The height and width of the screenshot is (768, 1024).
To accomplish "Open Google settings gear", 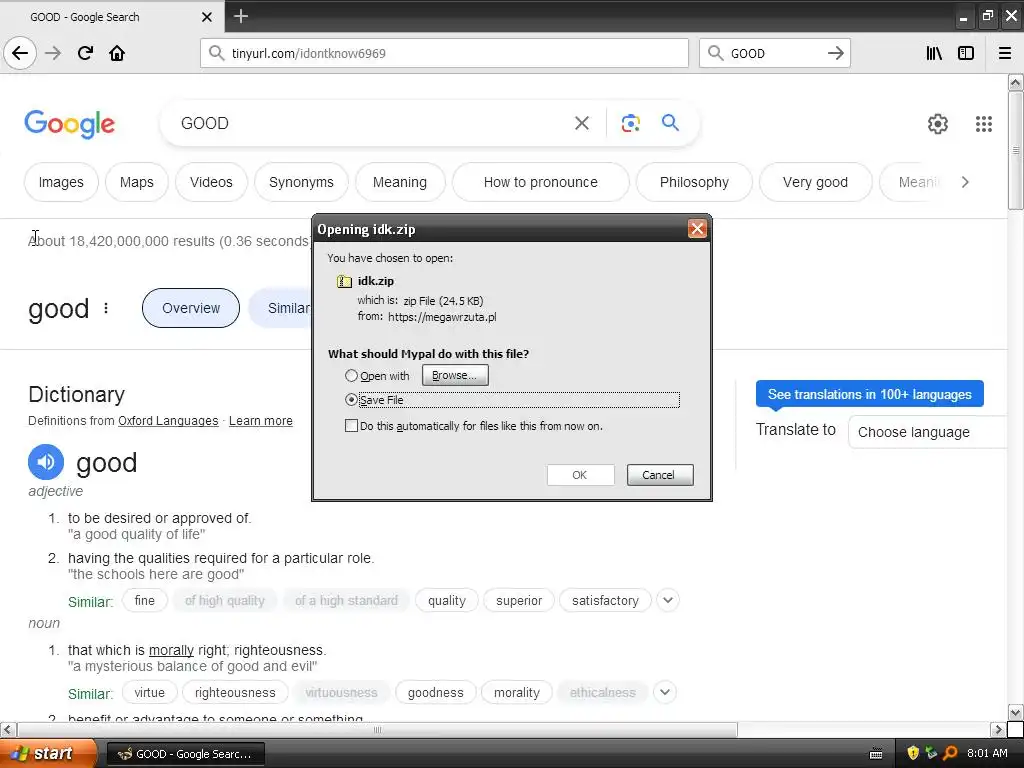I will (938, 123).
